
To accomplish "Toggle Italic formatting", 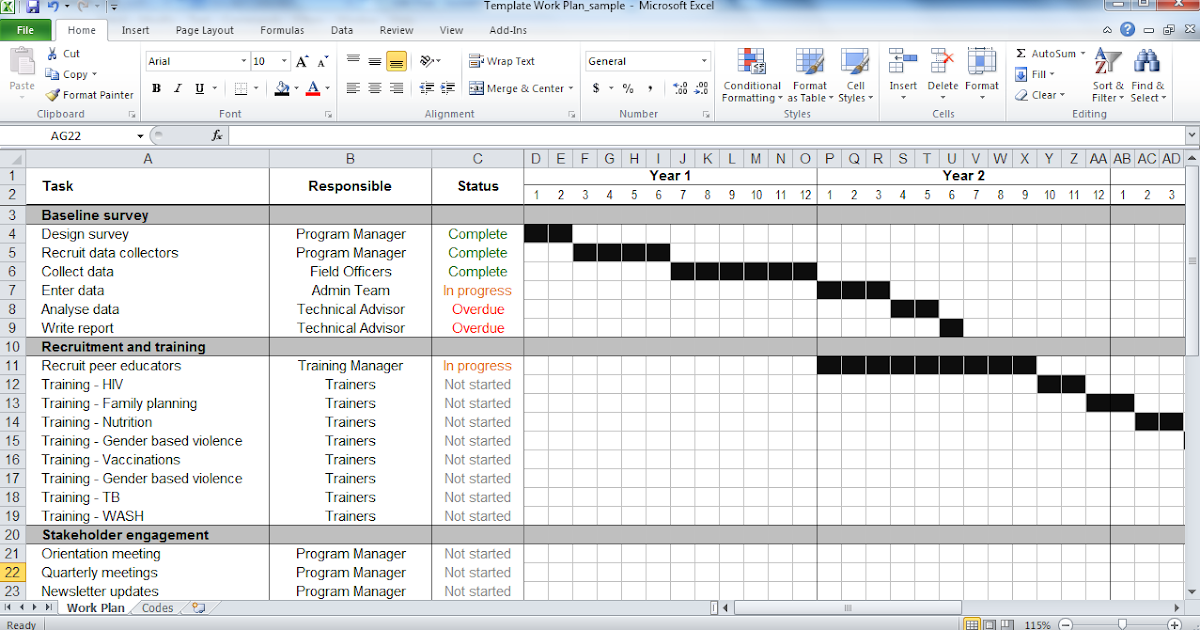I will (178, 89).
